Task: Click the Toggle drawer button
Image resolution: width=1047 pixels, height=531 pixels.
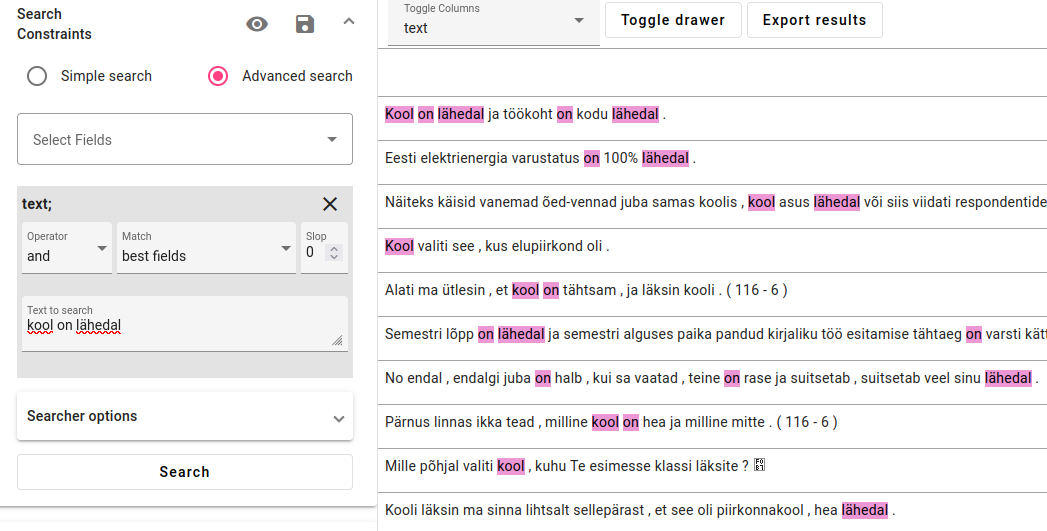Action: (673, 20)
